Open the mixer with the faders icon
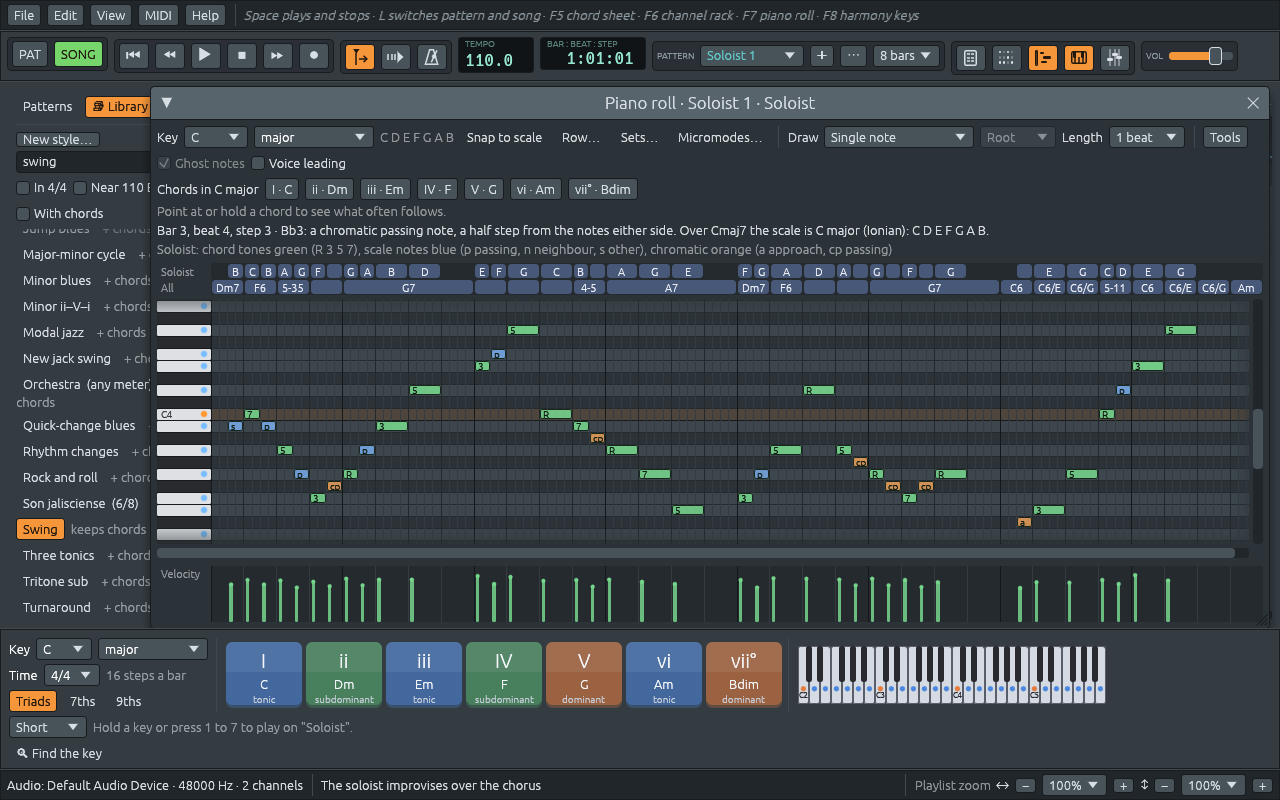 (x=1114, y=57)
